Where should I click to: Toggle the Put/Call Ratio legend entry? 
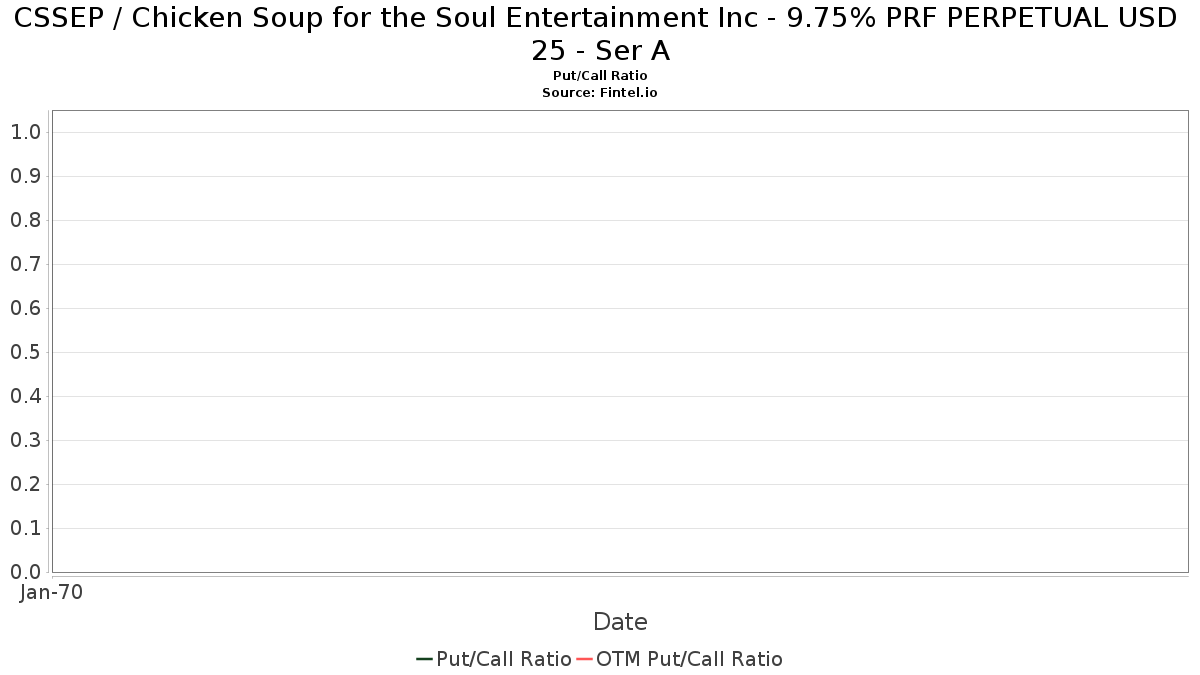pyautogui.click(x=503, y=659)
